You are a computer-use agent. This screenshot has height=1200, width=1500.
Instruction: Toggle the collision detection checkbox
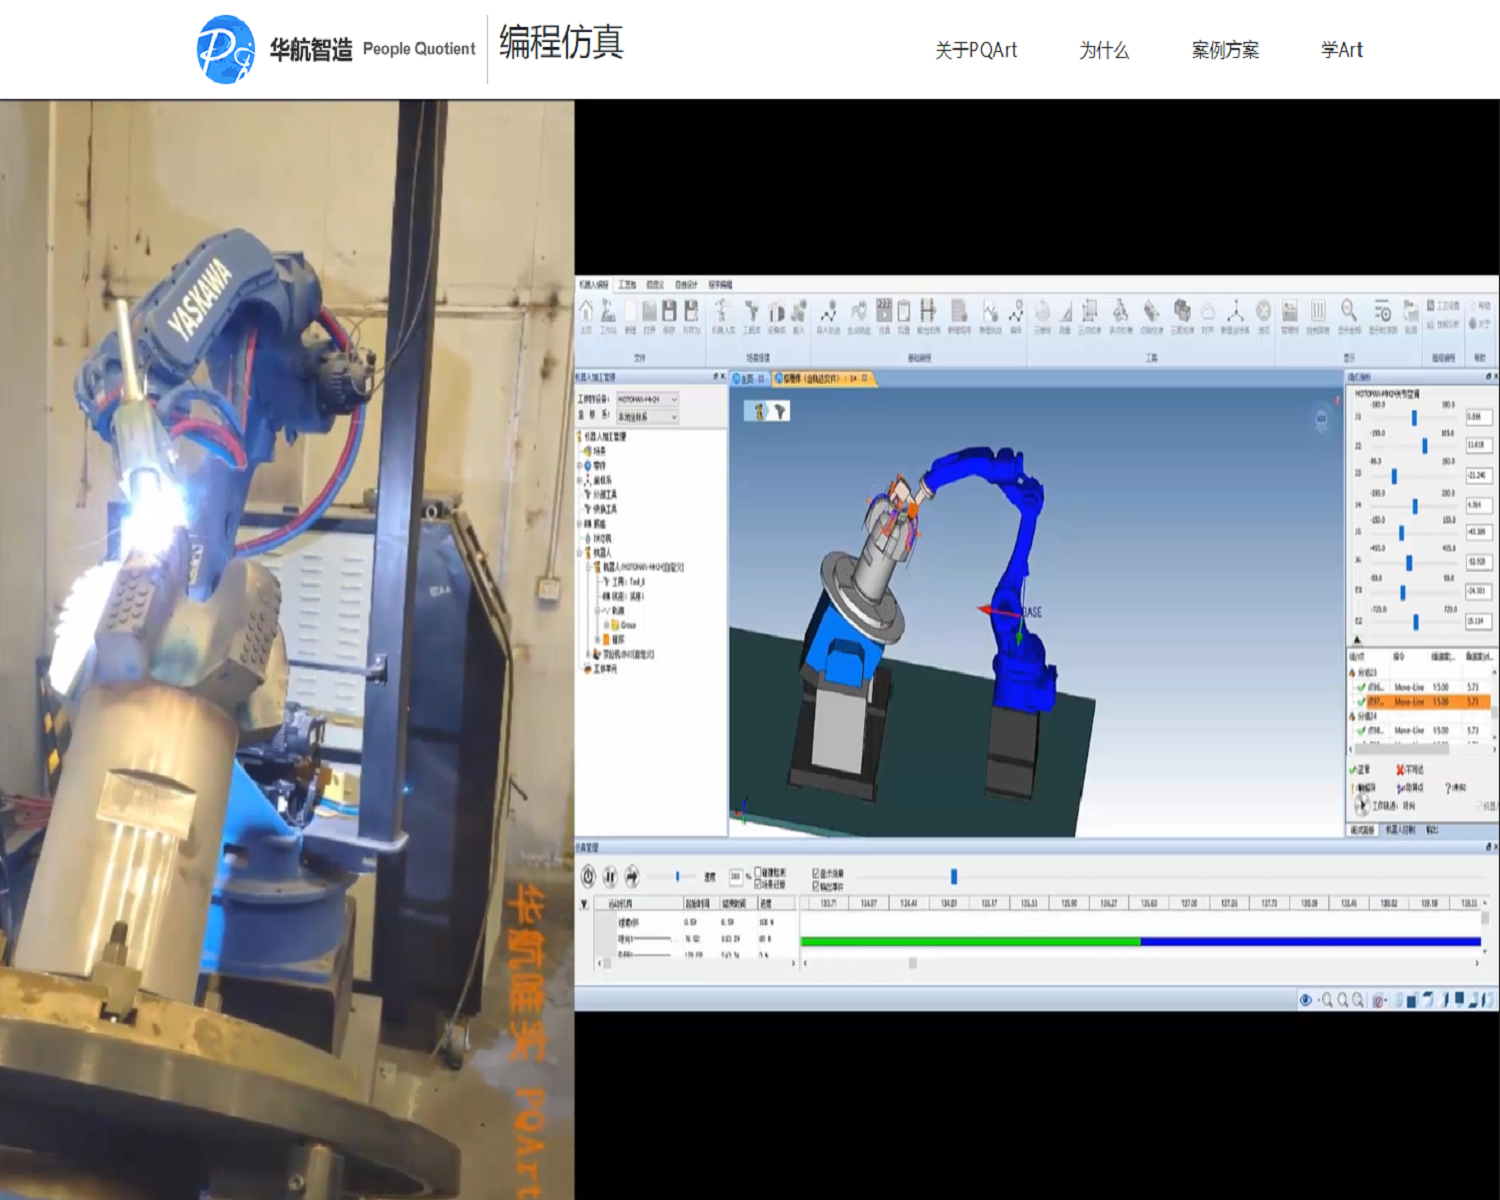[x=759, y=872]
